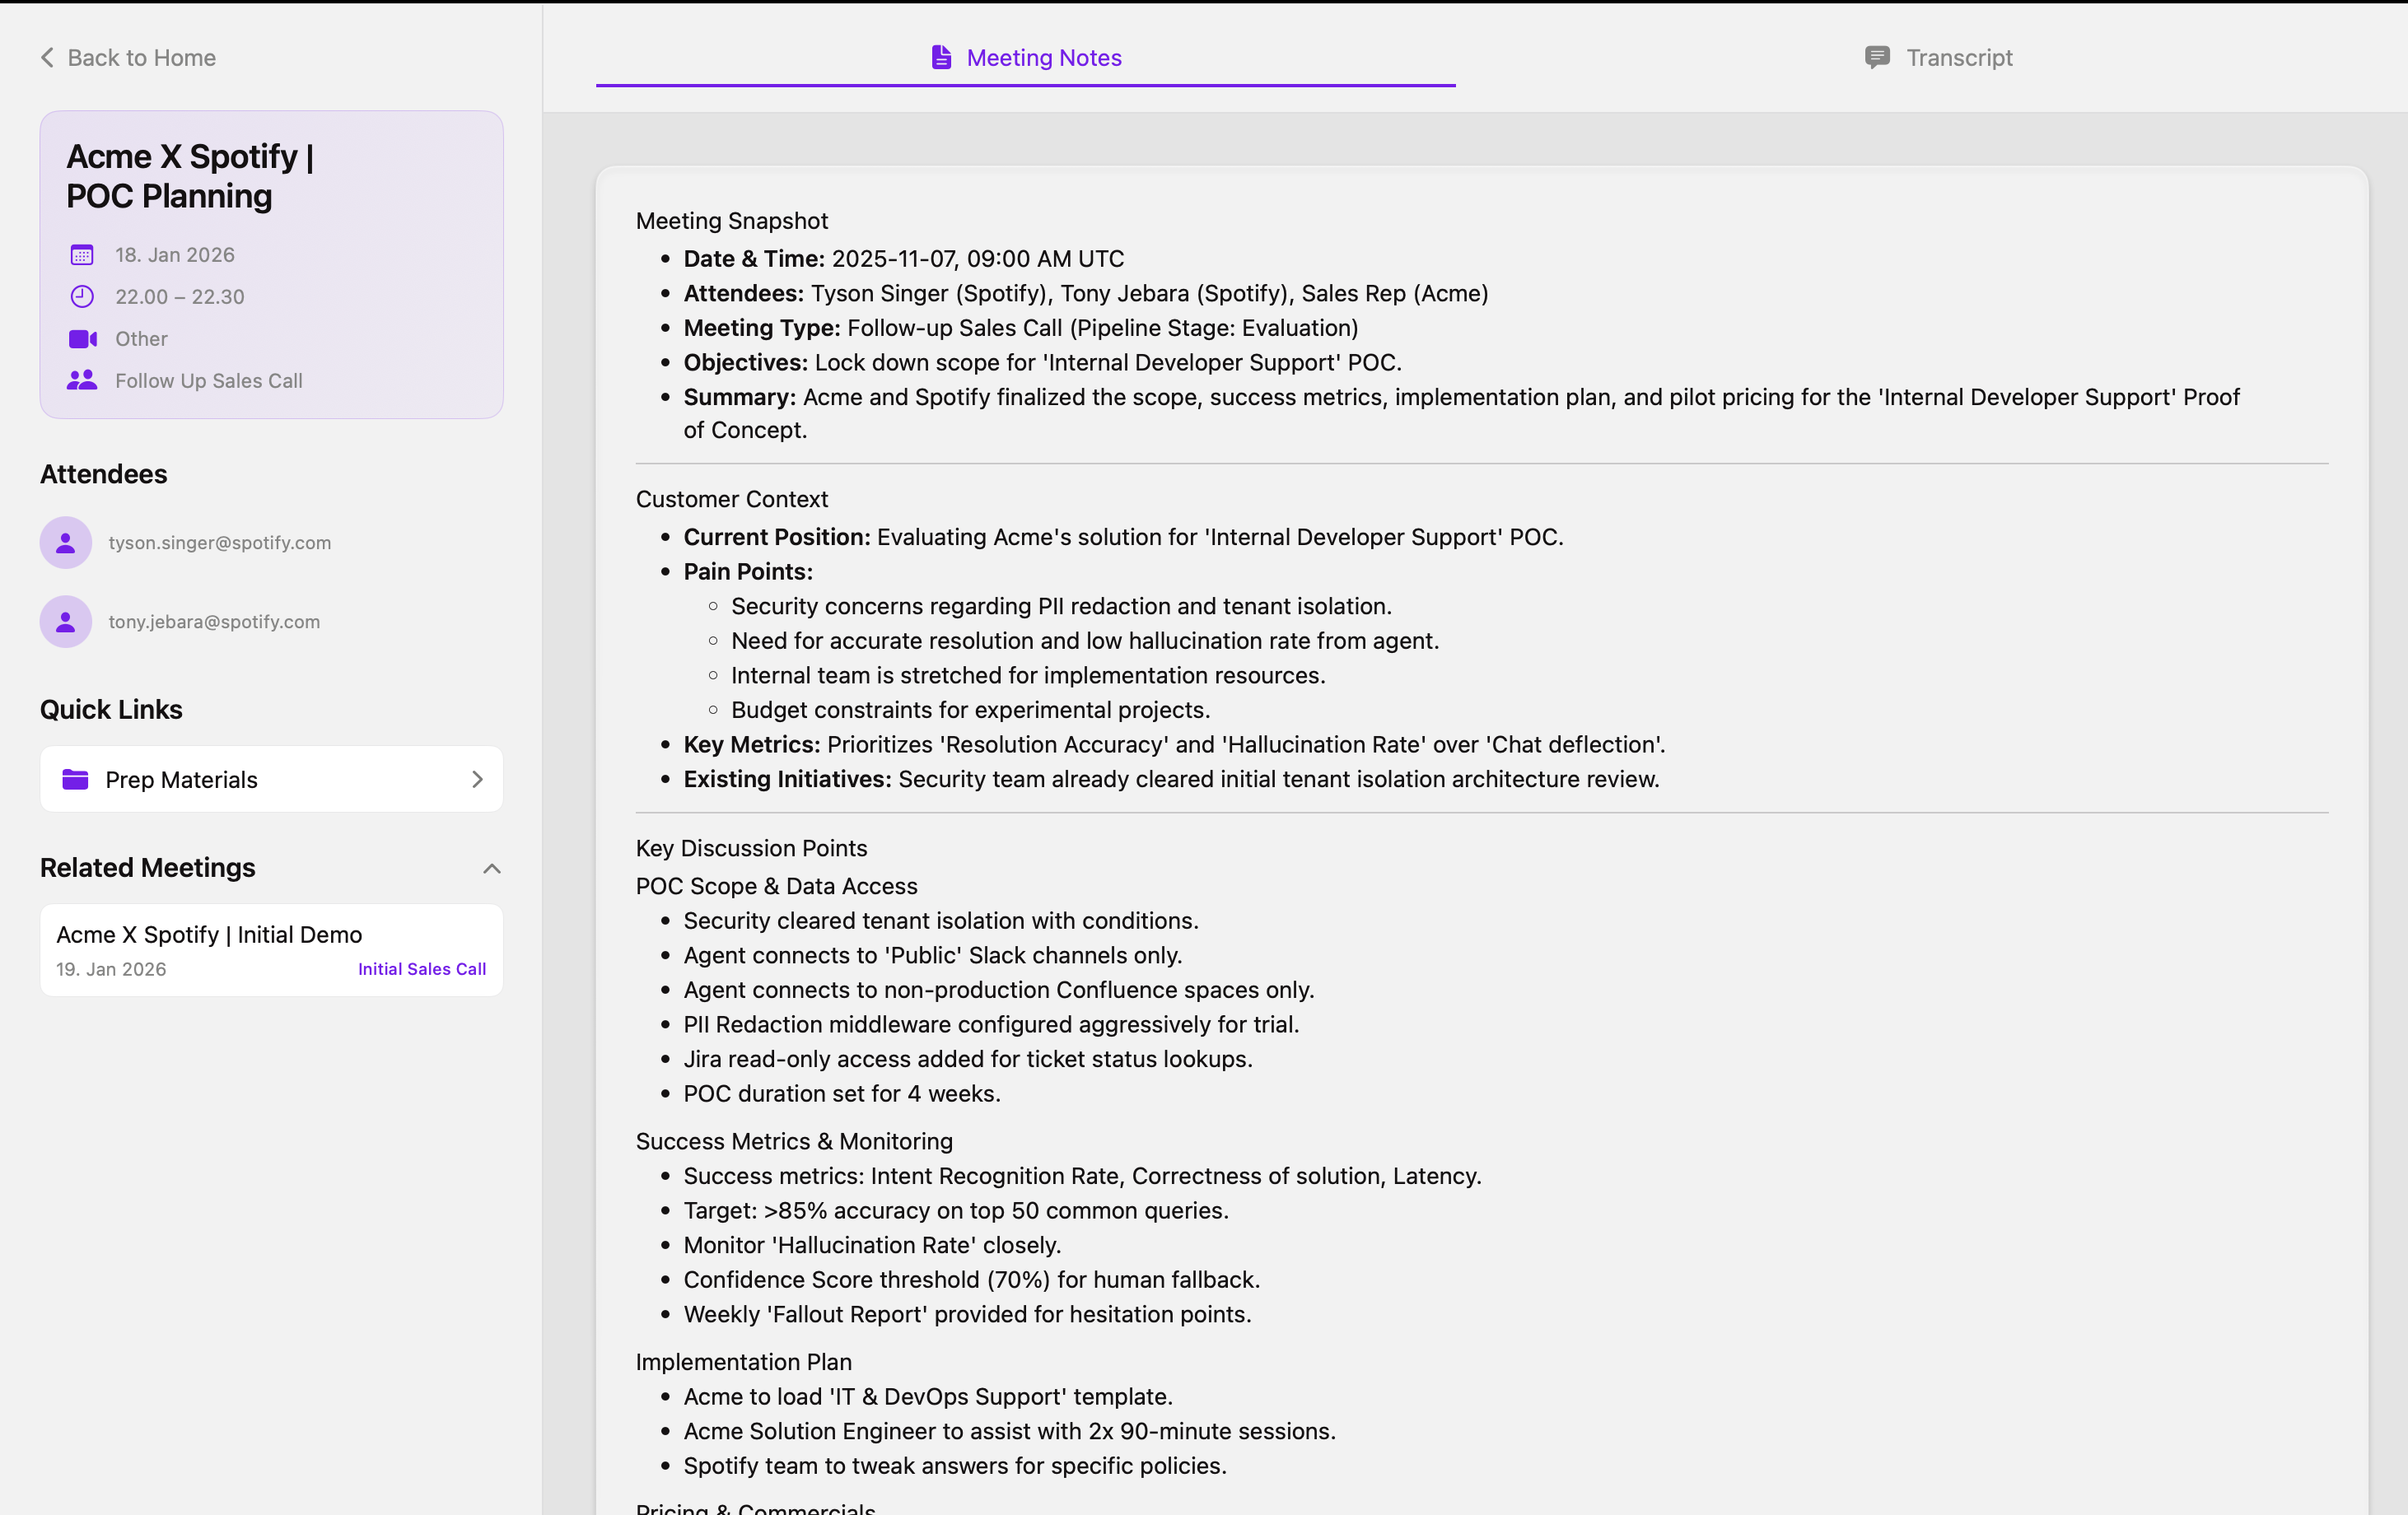Switch to the Transcript tab

tap(1938, 58)
